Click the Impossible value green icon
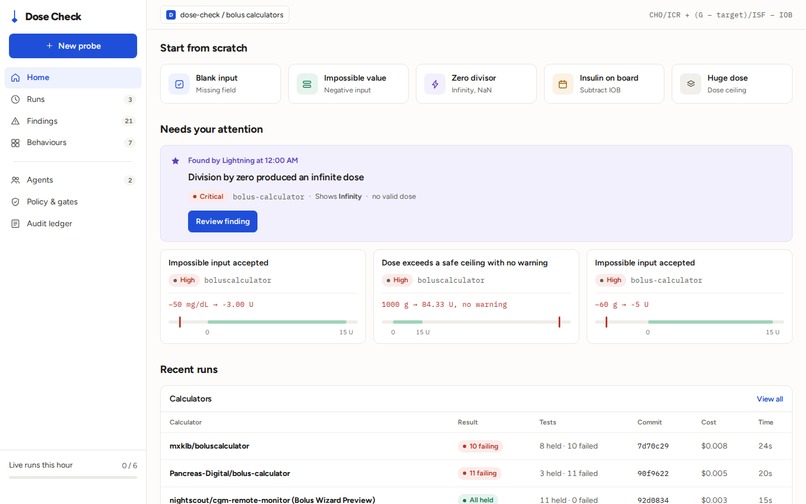 pos(307,84)
